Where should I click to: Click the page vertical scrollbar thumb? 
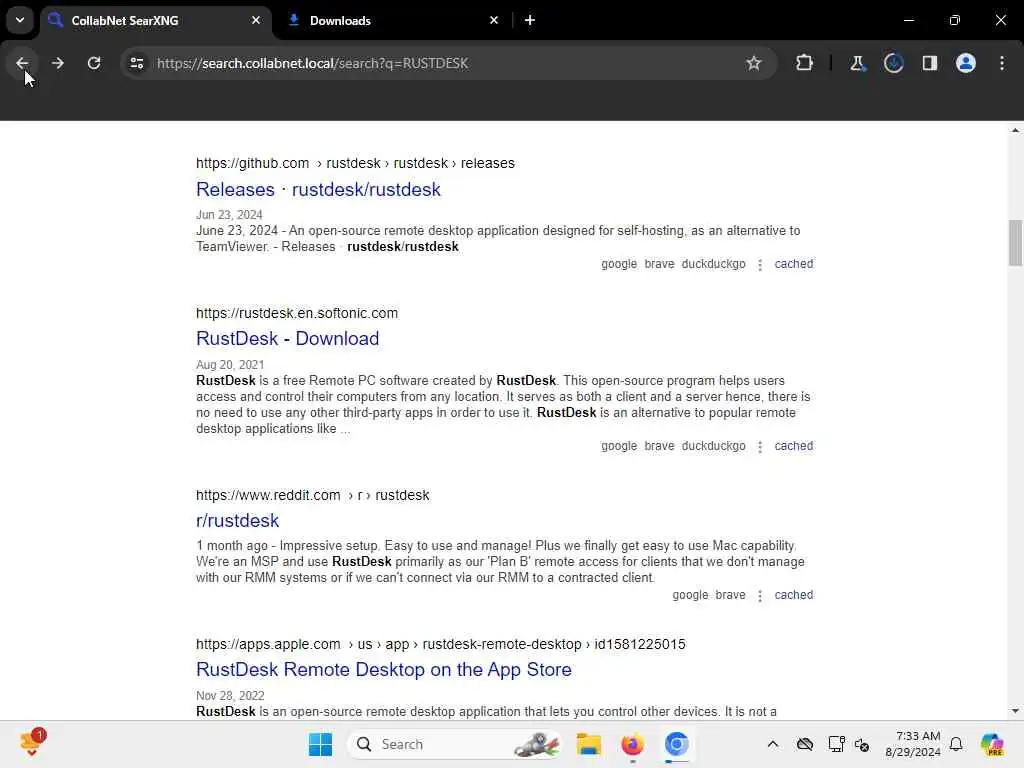click(1015, 243)
